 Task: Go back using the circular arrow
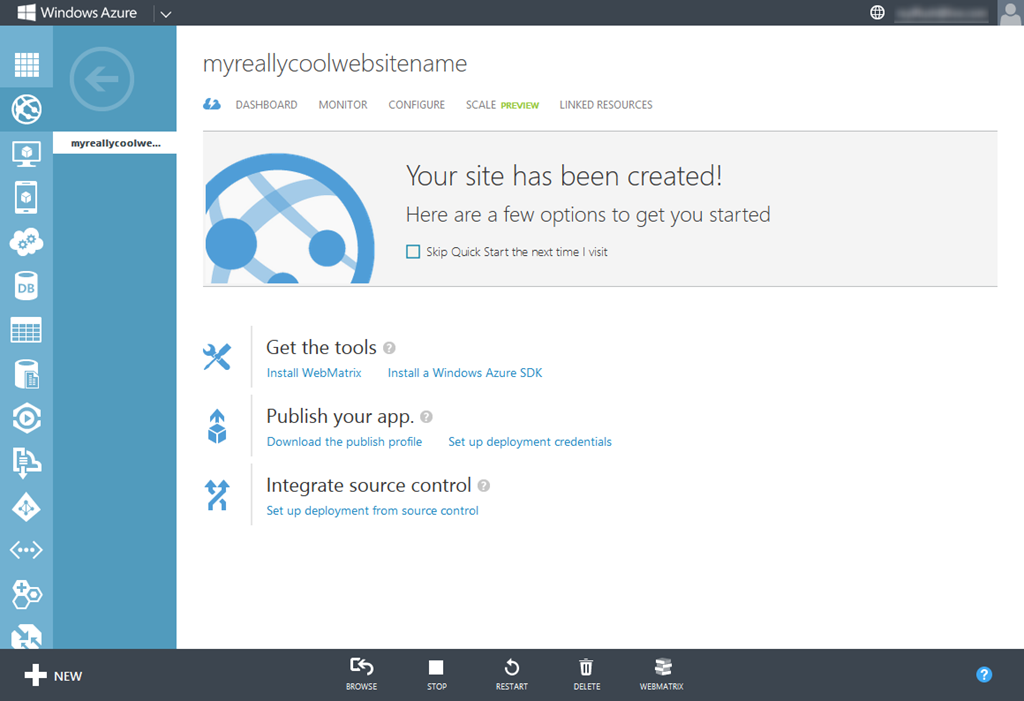102,79
